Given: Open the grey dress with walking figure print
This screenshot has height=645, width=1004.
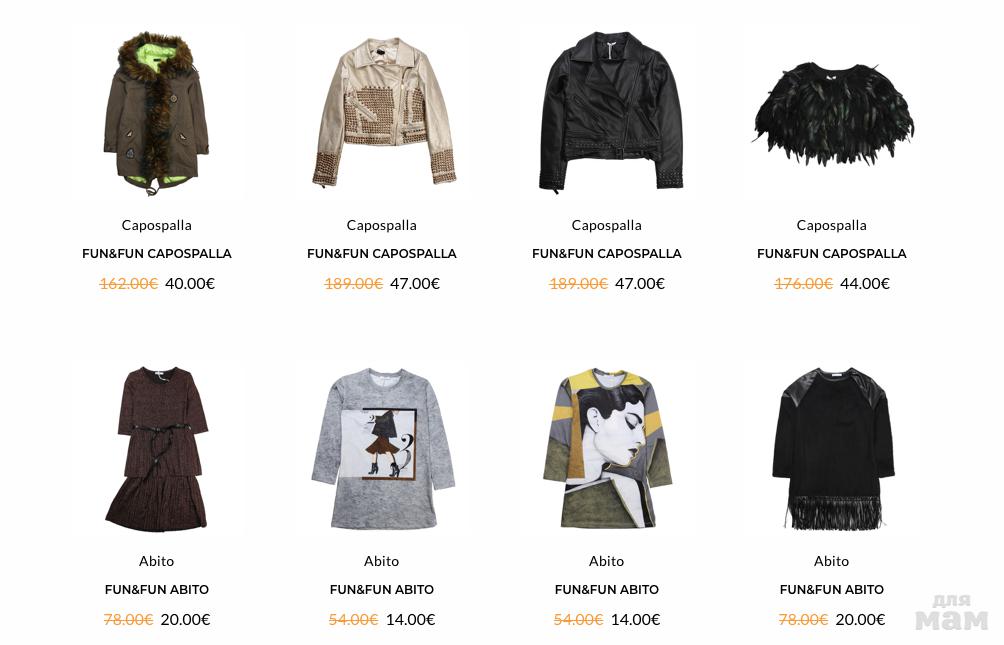Looking at the screenshot, I should click(383, 448).
